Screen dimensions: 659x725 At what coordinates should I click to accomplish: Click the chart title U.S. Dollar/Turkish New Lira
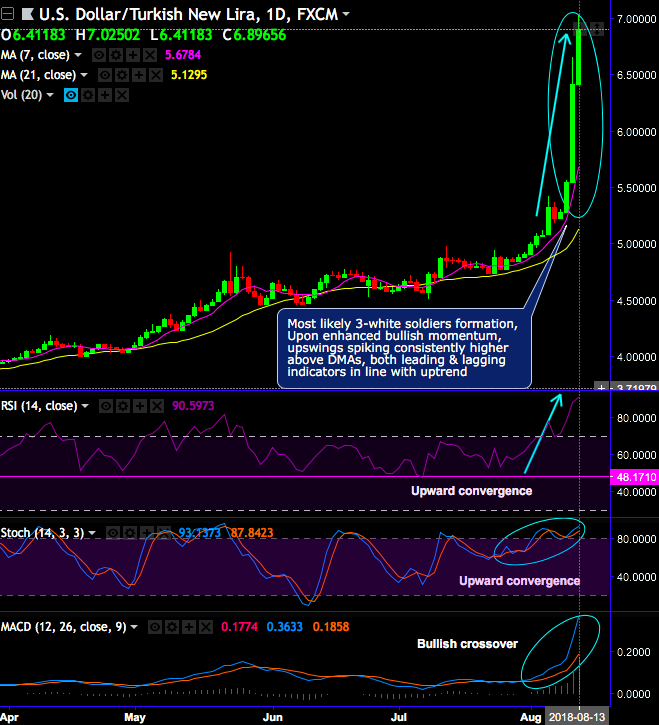pos(147,14)
